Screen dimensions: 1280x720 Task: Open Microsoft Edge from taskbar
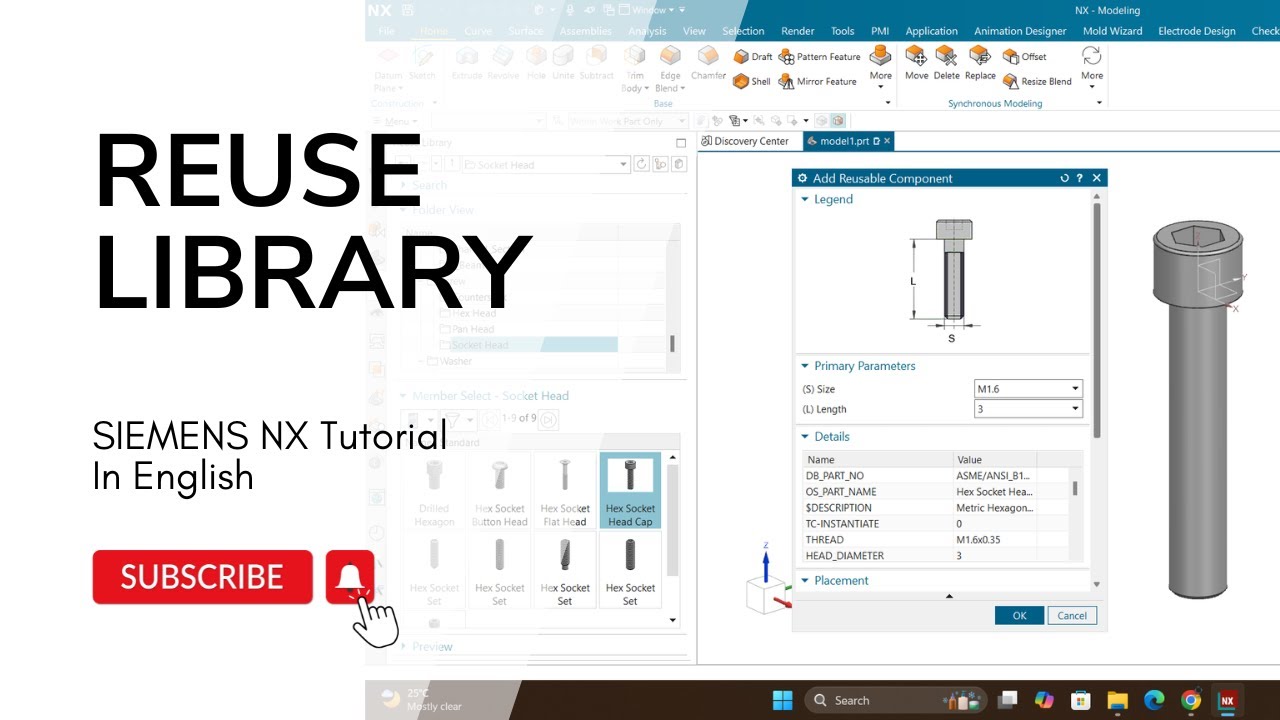pyautogui.click(x=1154, y=700)
